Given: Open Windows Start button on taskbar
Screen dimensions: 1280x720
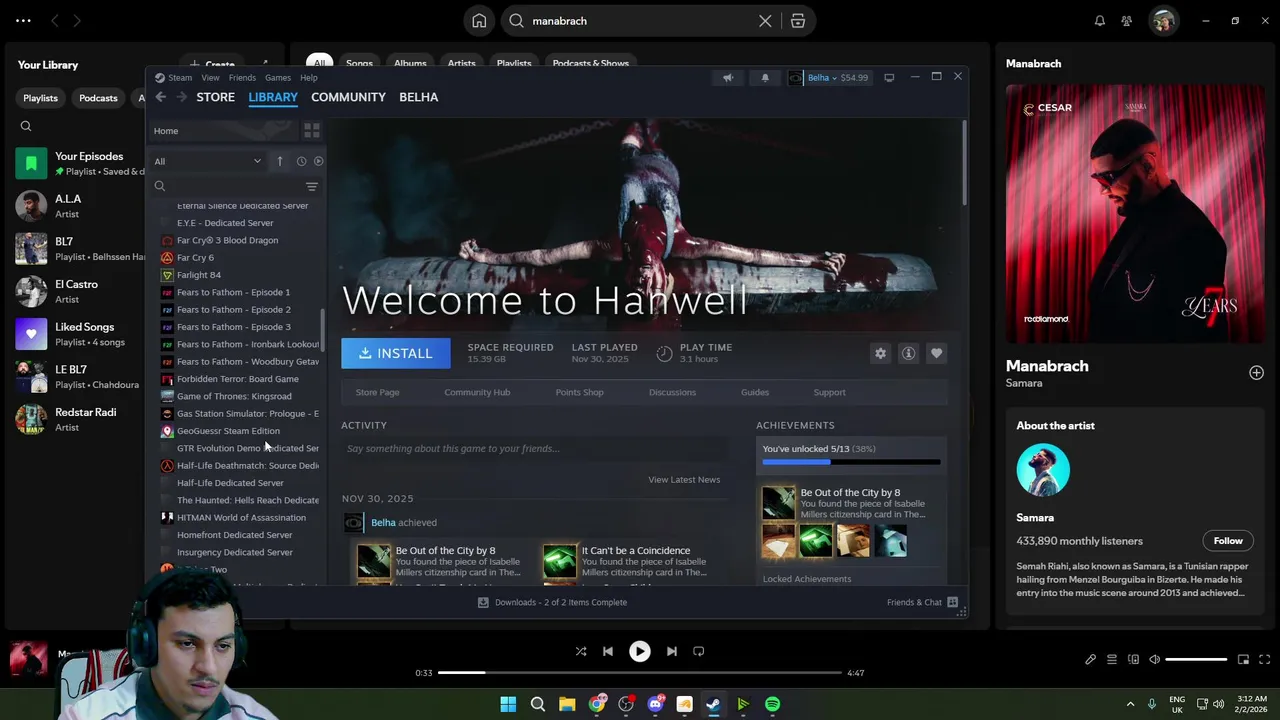Looking at the screenshot, I should click(x=508, y=704).
